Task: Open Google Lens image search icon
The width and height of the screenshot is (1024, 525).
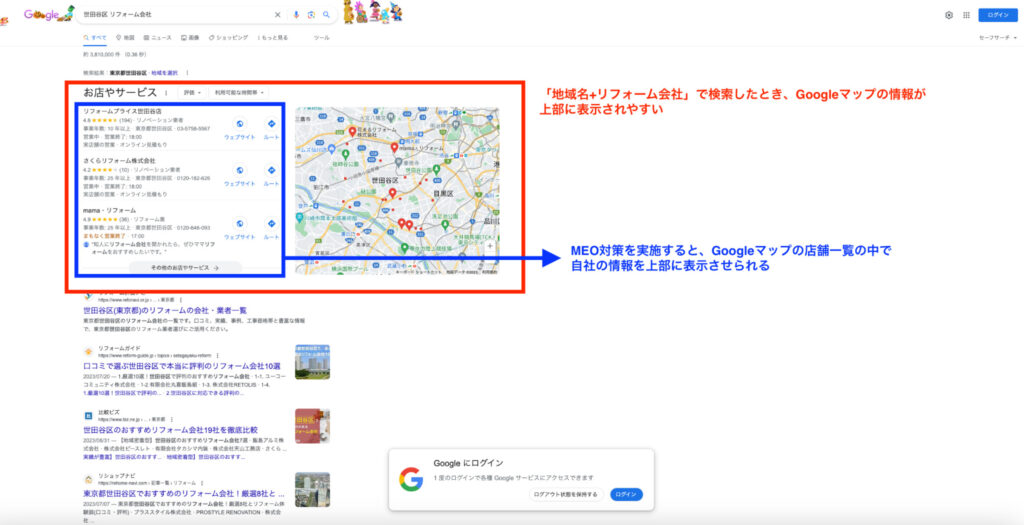Action: point(311,15)
